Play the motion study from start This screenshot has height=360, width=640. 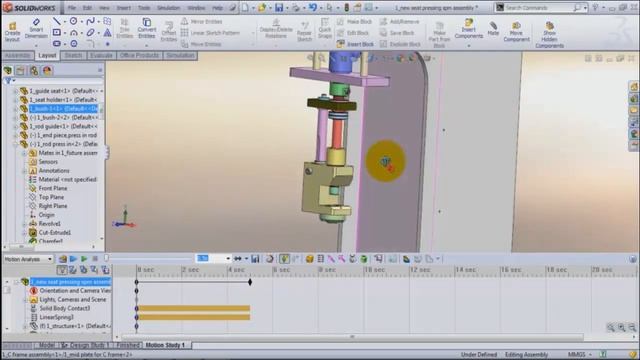pyautogui.click(x=73, y=259)
